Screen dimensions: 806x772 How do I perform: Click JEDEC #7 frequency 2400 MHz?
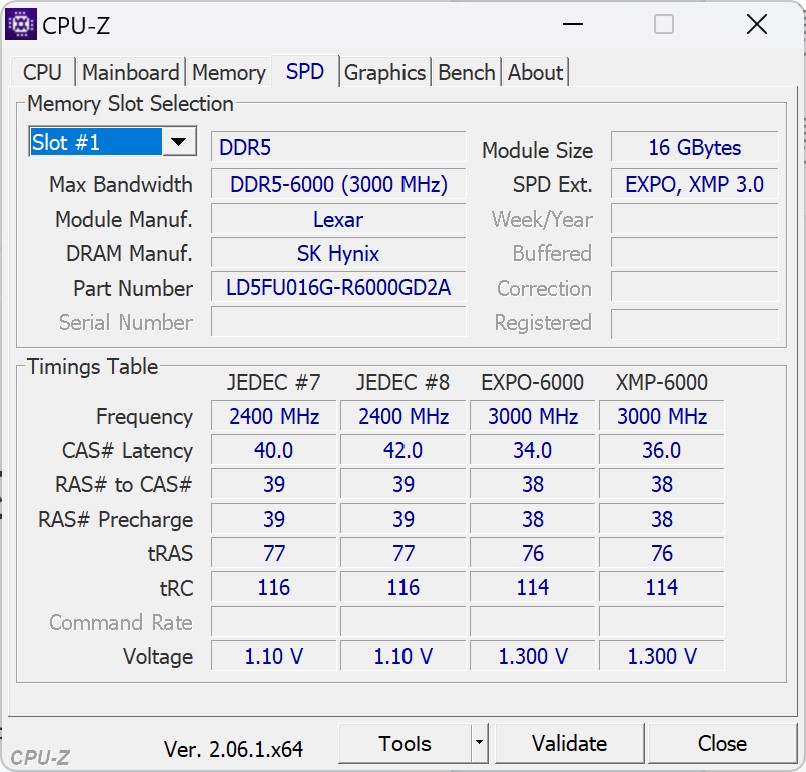pyautogui.click(x=273, y=416)
